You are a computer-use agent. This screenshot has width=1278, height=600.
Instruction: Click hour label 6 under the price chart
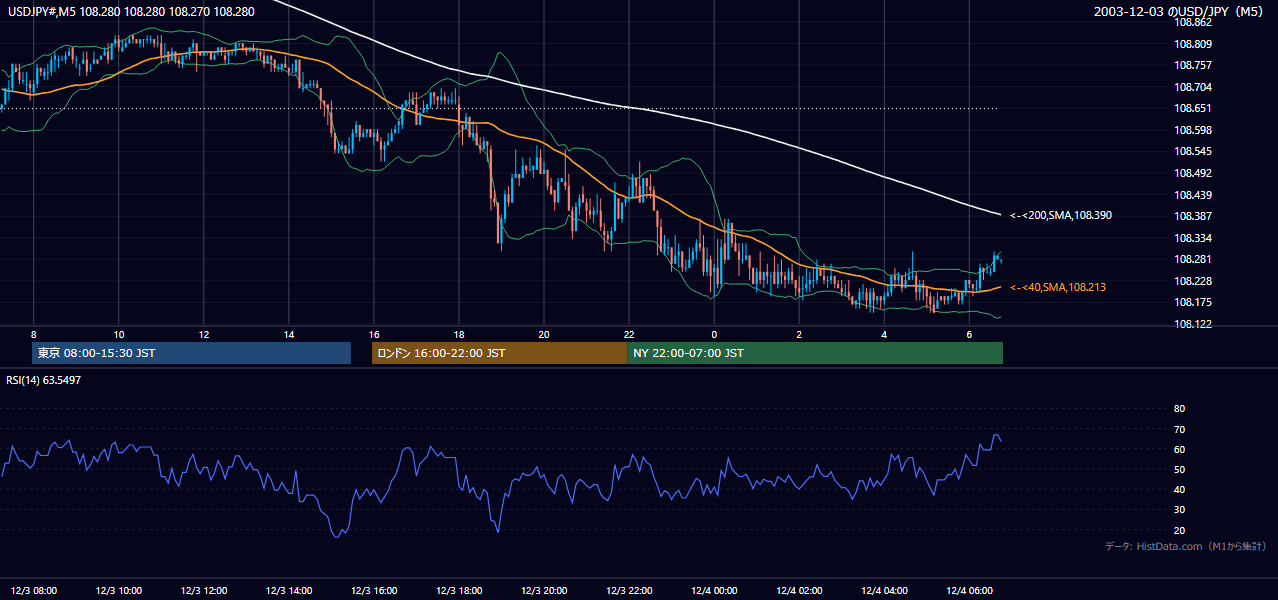[x=969, y=334]
